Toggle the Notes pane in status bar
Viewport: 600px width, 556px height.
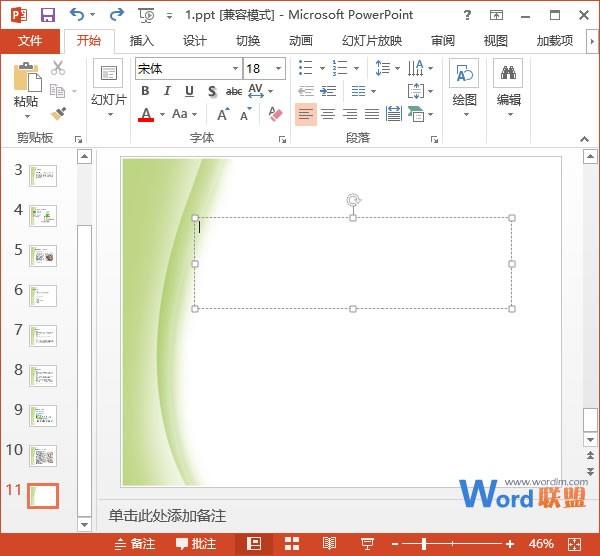click(x=135, y=544)
